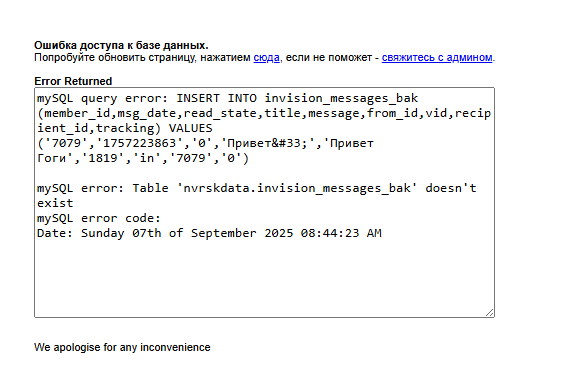Click the '1757223863' timestamp value
Image resolution: width=561 pixels, height=392 pixels.
[x=139, y=143]
